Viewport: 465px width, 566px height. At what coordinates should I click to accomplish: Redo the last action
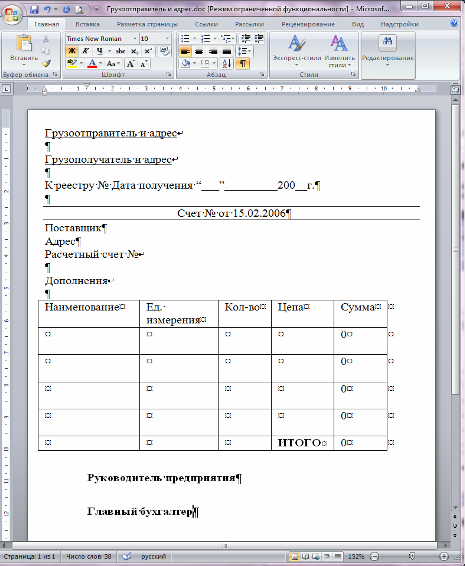66,9
